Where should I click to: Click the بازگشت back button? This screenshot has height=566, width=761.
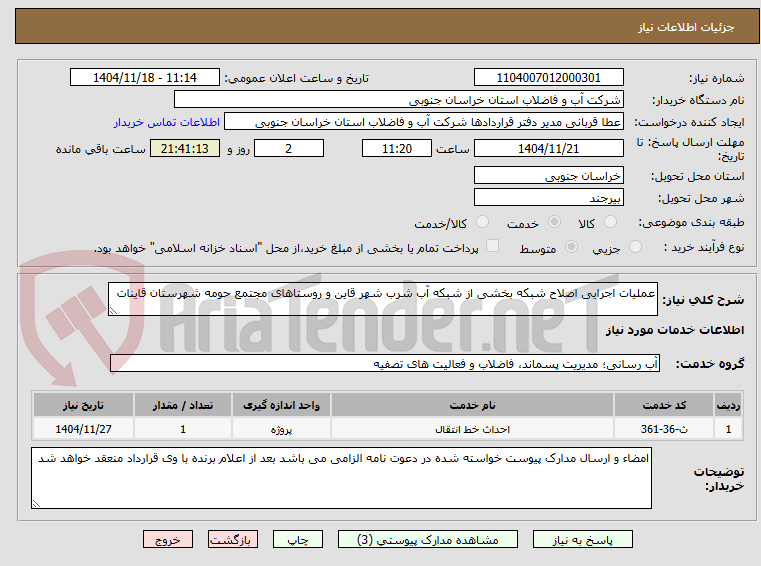point(232,540)
